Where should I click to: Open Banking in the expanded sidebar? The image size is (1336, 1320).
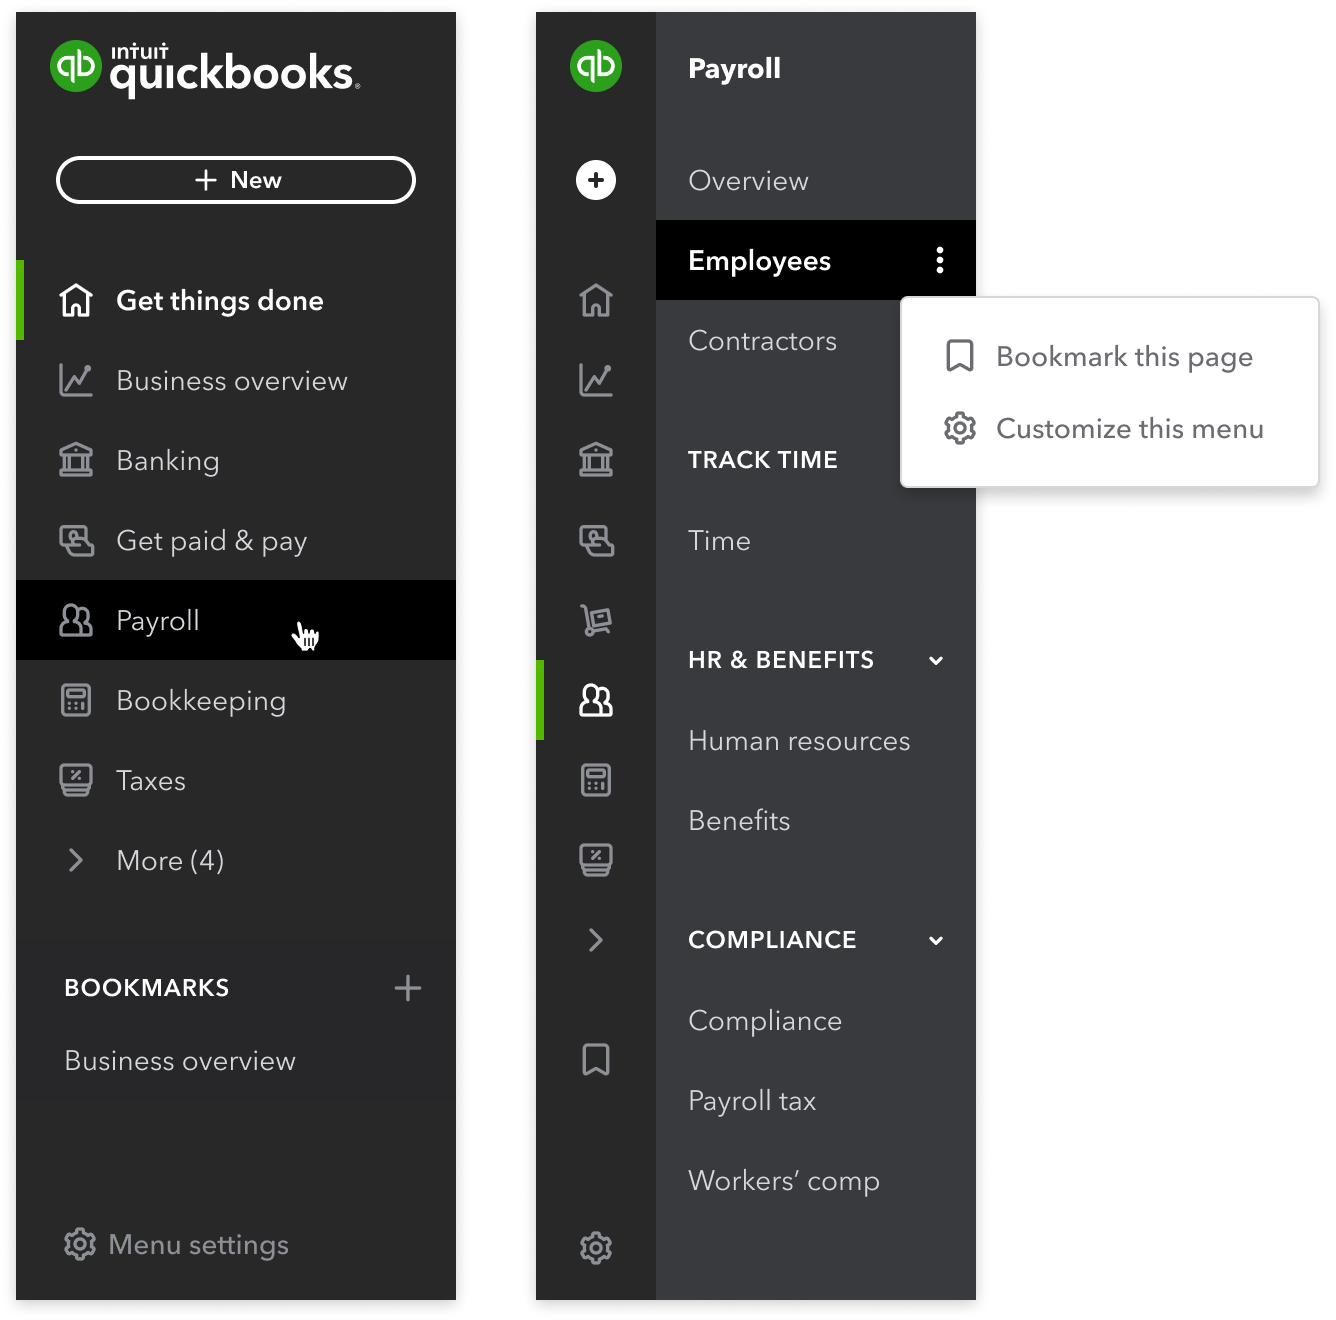236,460
